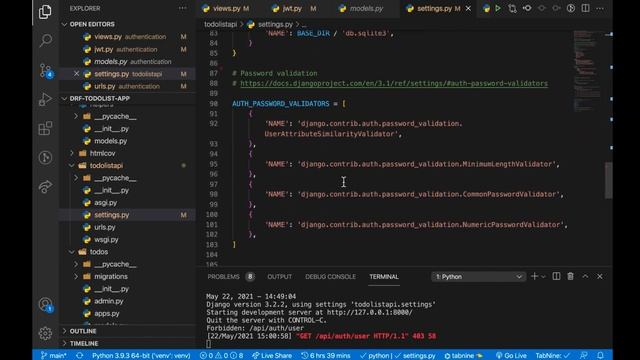
Task: Open the djangoproject password validators link
Action: tap(394, 83)
